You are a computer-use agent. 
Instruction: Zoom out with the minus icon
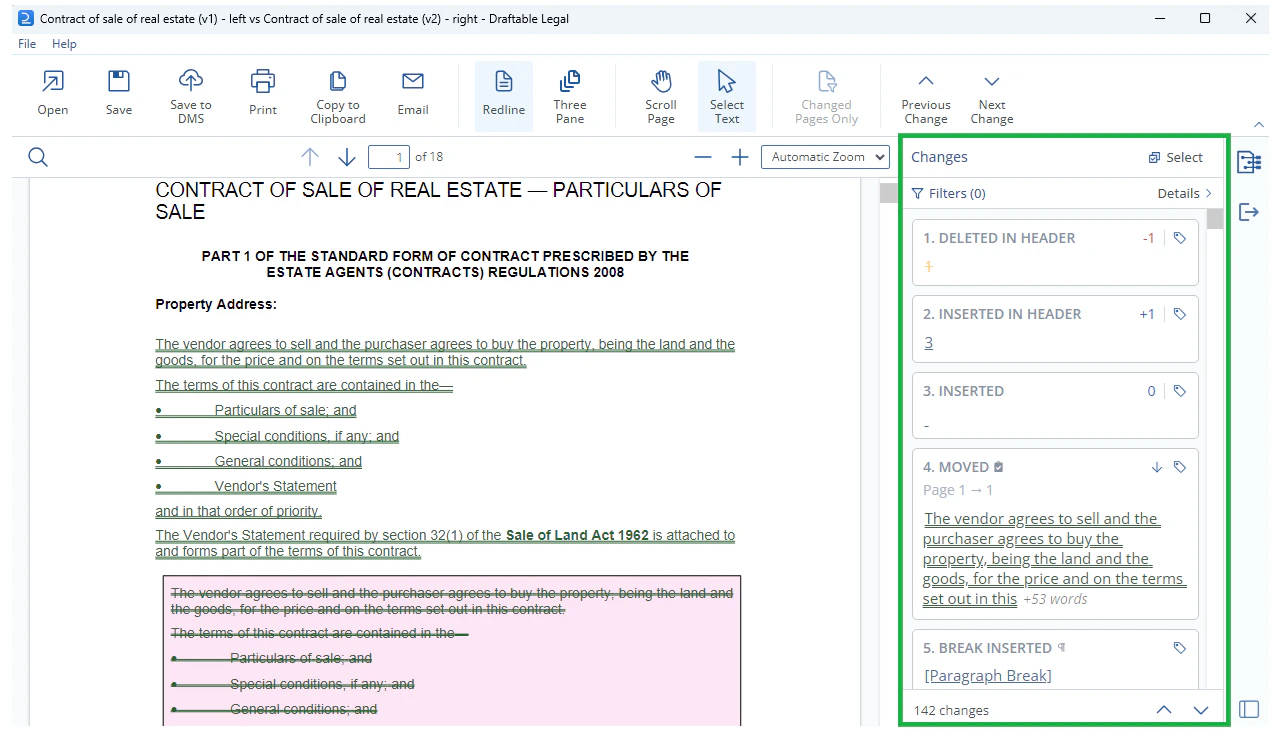[703, 157]
